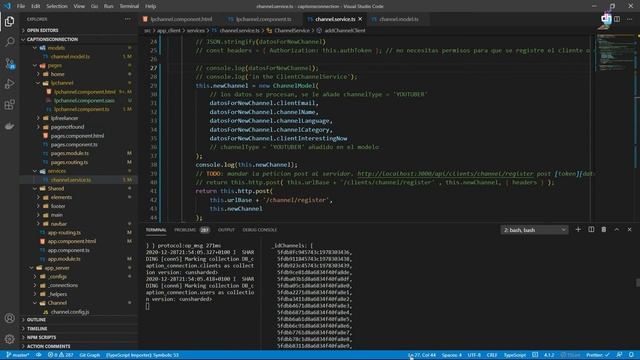Screen dimensions: 640x360
Task: Maximize terminal panel with up chevron
Action: click(617, 230)
